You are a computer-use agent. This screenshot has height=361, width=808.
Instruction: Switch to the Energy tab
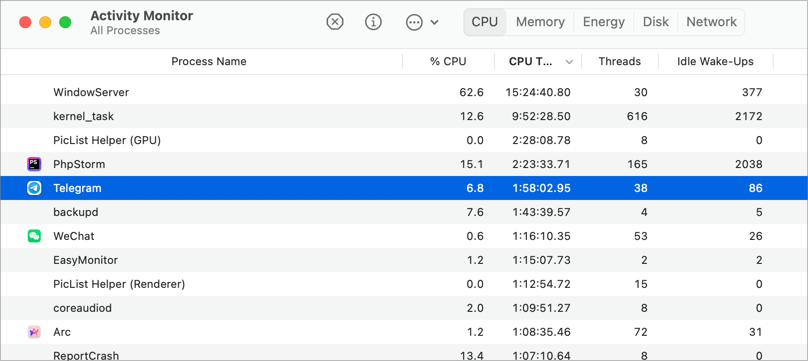tap(603, 22)
